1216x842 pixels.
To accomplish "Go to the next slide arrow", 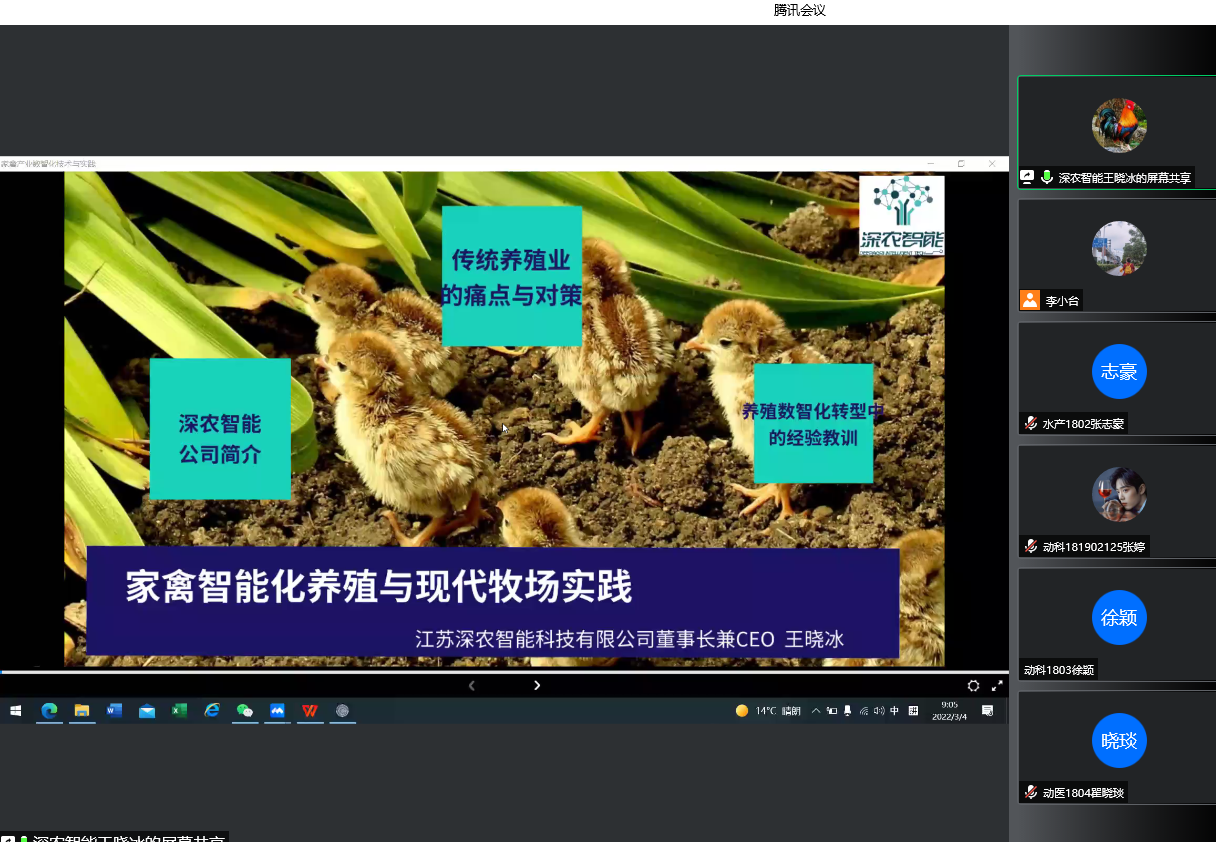I will (537, 686).
